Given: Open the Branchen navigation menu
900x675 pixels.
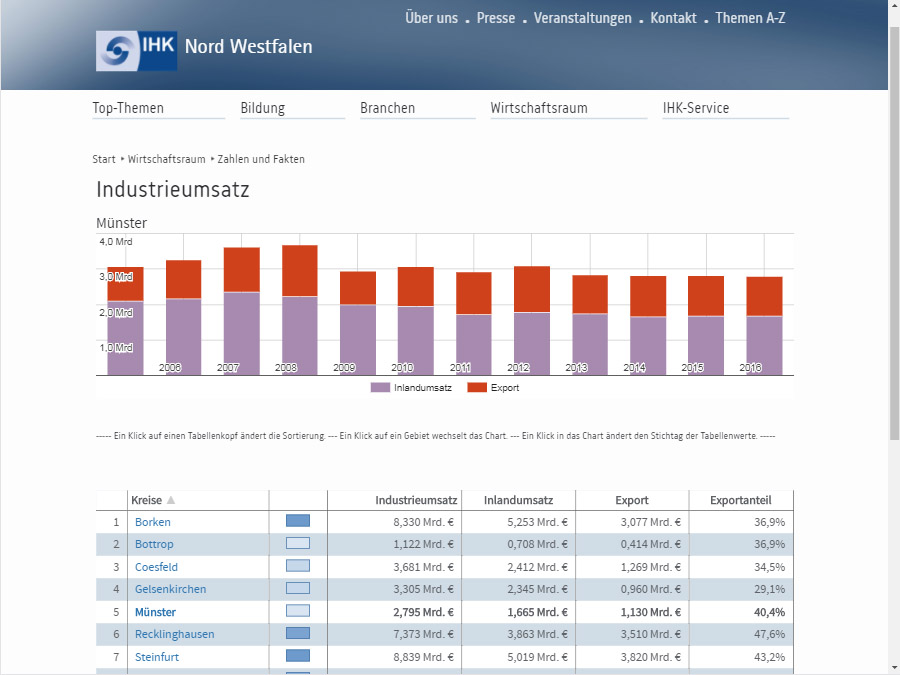Looking at the screenshot, I should tap(387, 108).
